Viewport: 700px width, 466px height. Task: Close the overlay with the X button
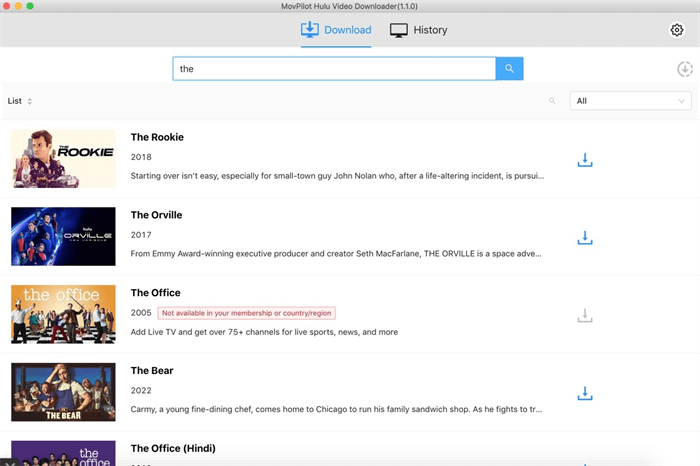10,462
